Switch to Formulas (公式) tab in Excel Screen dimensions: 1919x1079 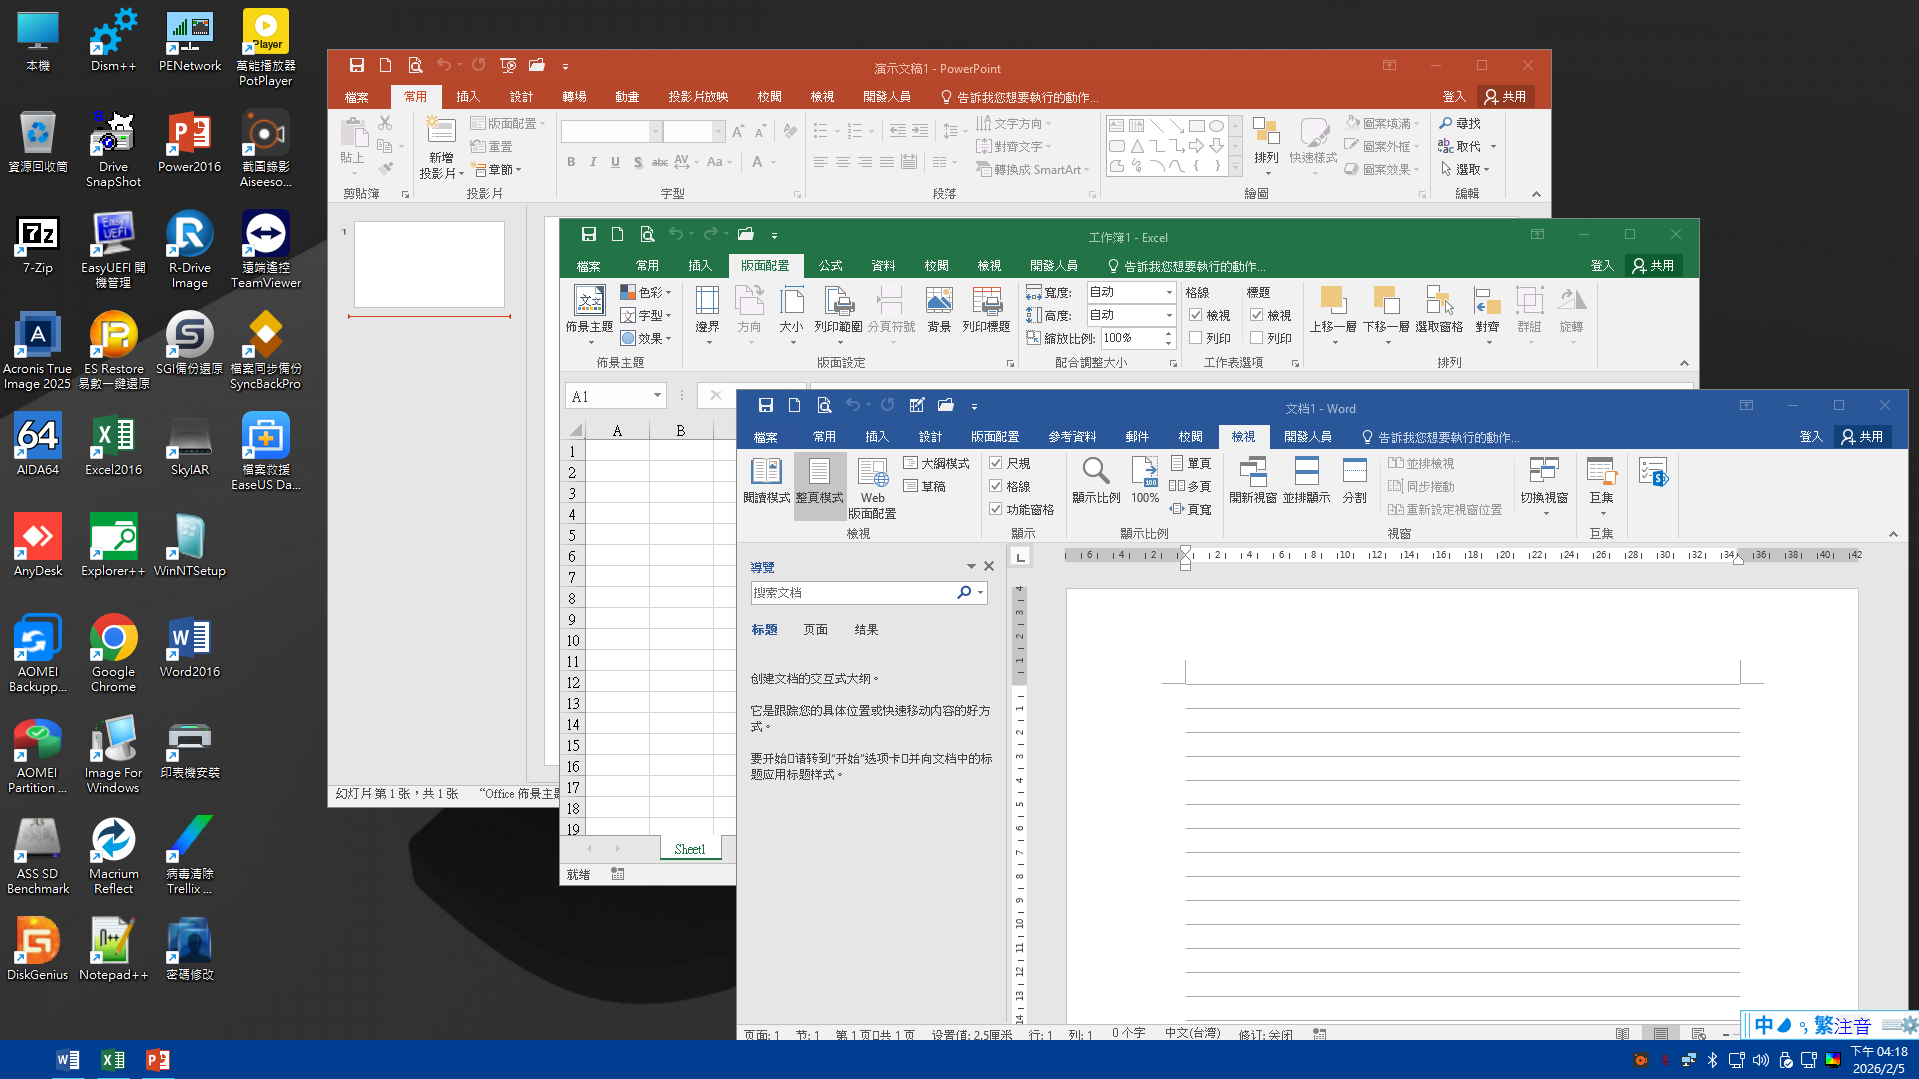point(830,266)
